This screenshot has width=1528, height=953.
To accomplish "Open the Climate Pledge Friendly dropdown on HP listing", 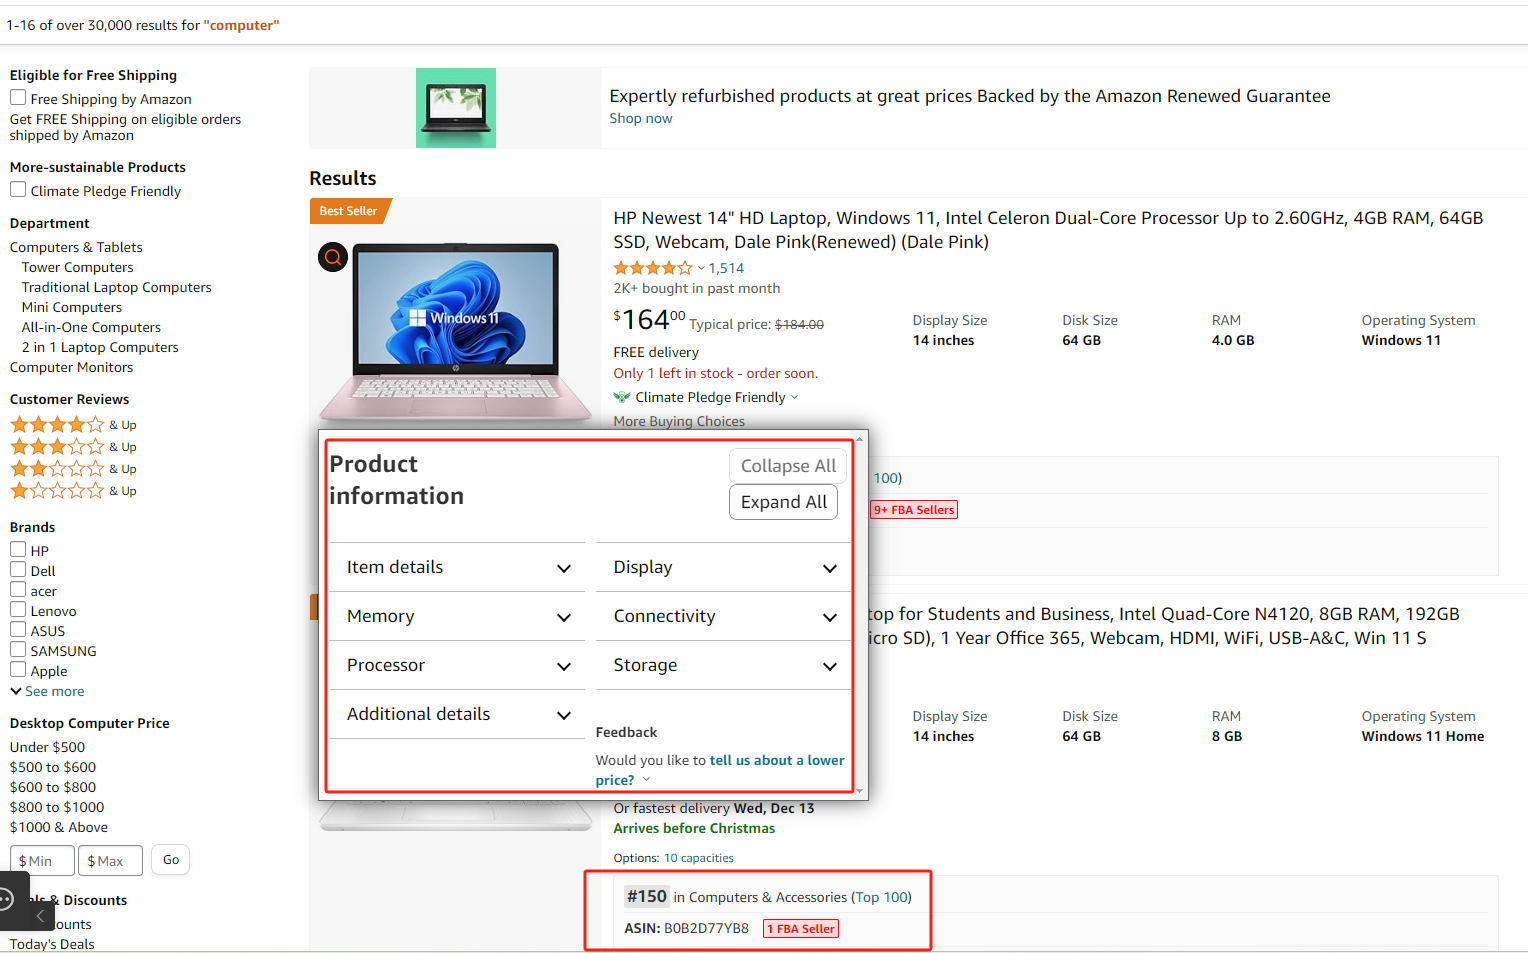I will pyautogui.click(x=794, y=397).
